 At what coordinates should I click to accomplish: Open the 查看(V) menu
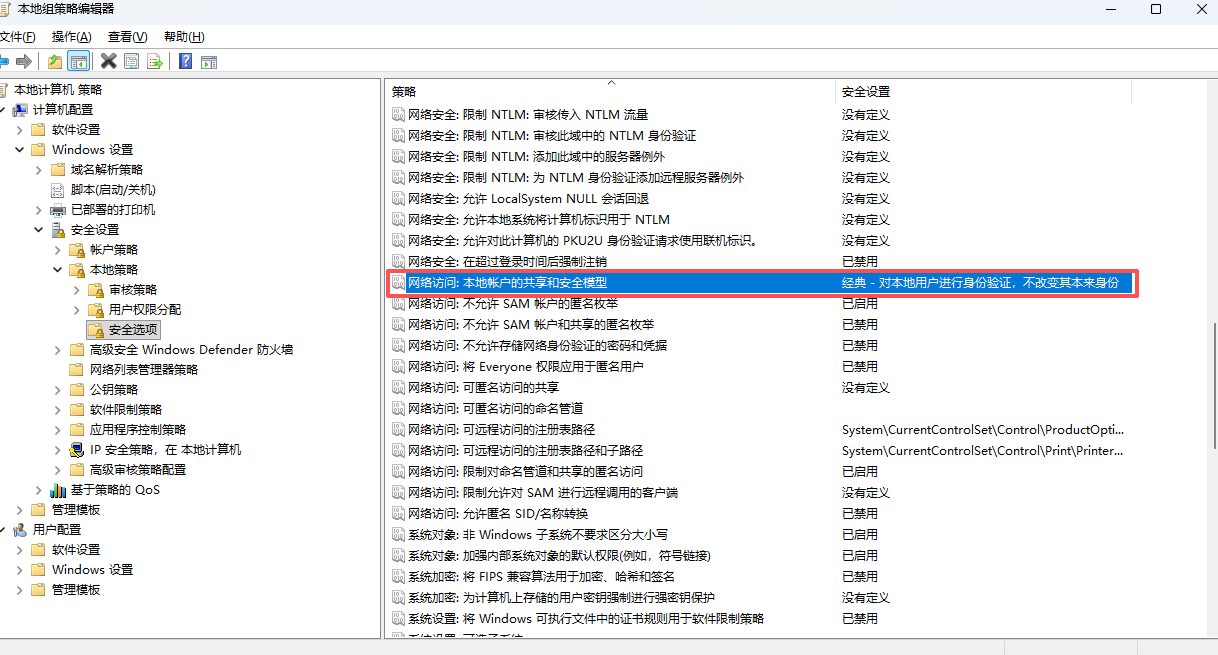point(127,37)
